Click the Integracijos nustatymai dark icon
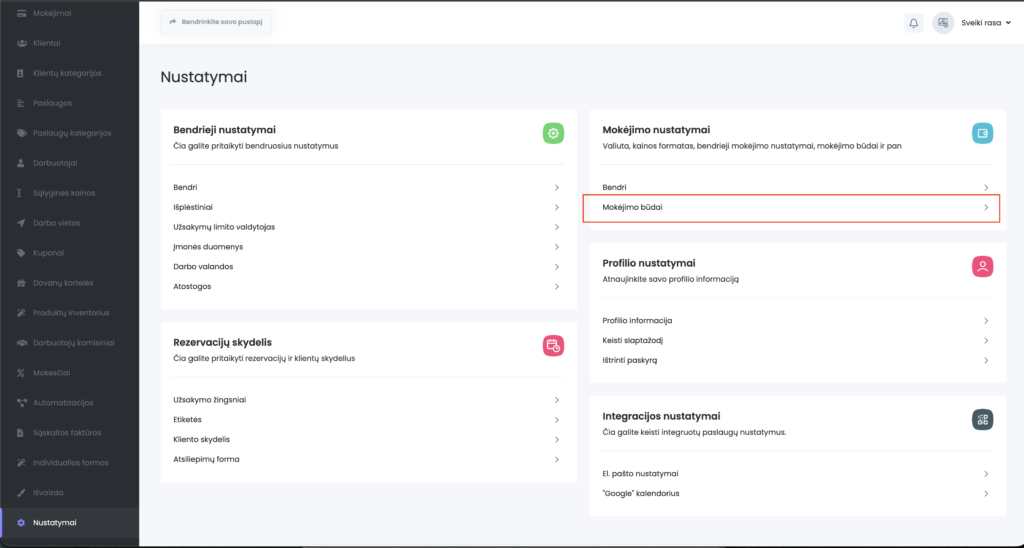Viewport: 1024px width, 548px height. click(x=982, y=420)
